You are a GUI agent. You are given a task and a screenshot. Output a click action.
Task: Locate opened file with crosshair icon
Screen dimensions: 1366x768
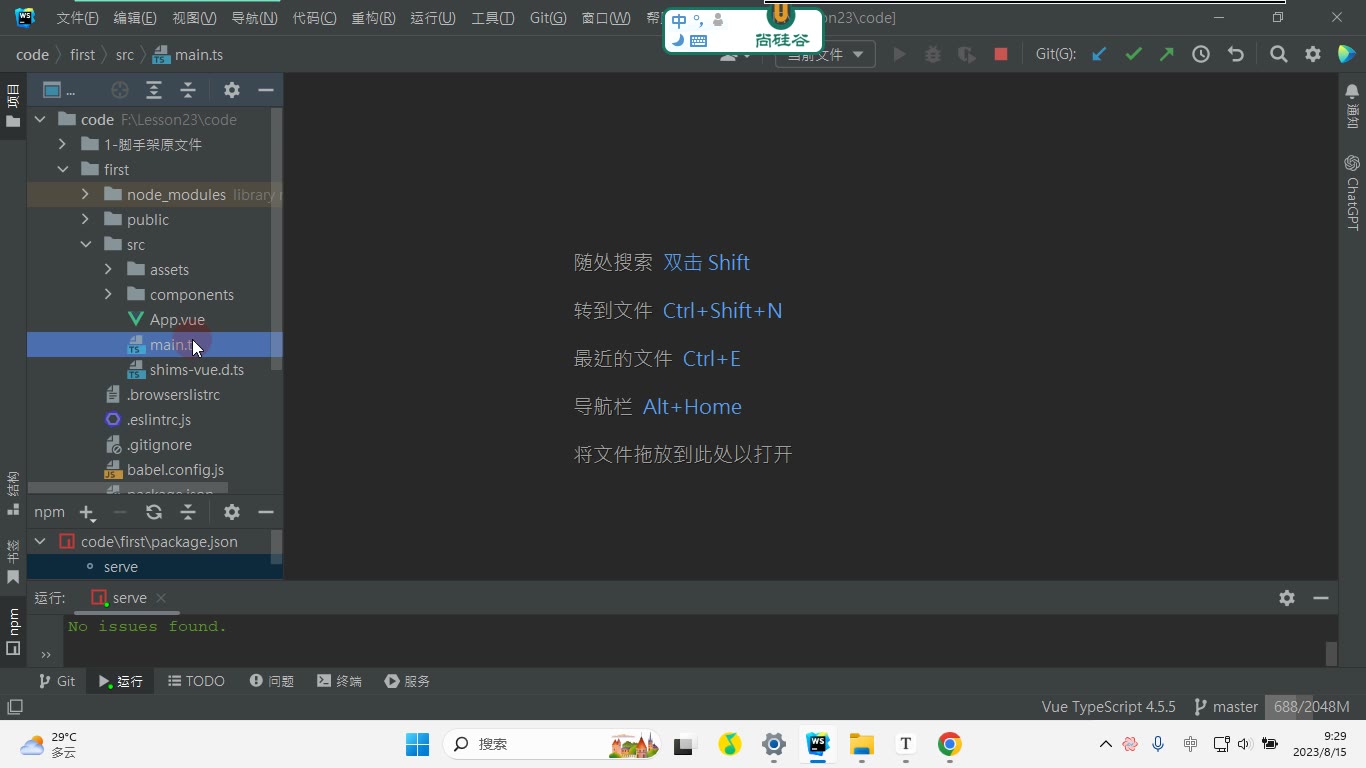coord(120,90)
